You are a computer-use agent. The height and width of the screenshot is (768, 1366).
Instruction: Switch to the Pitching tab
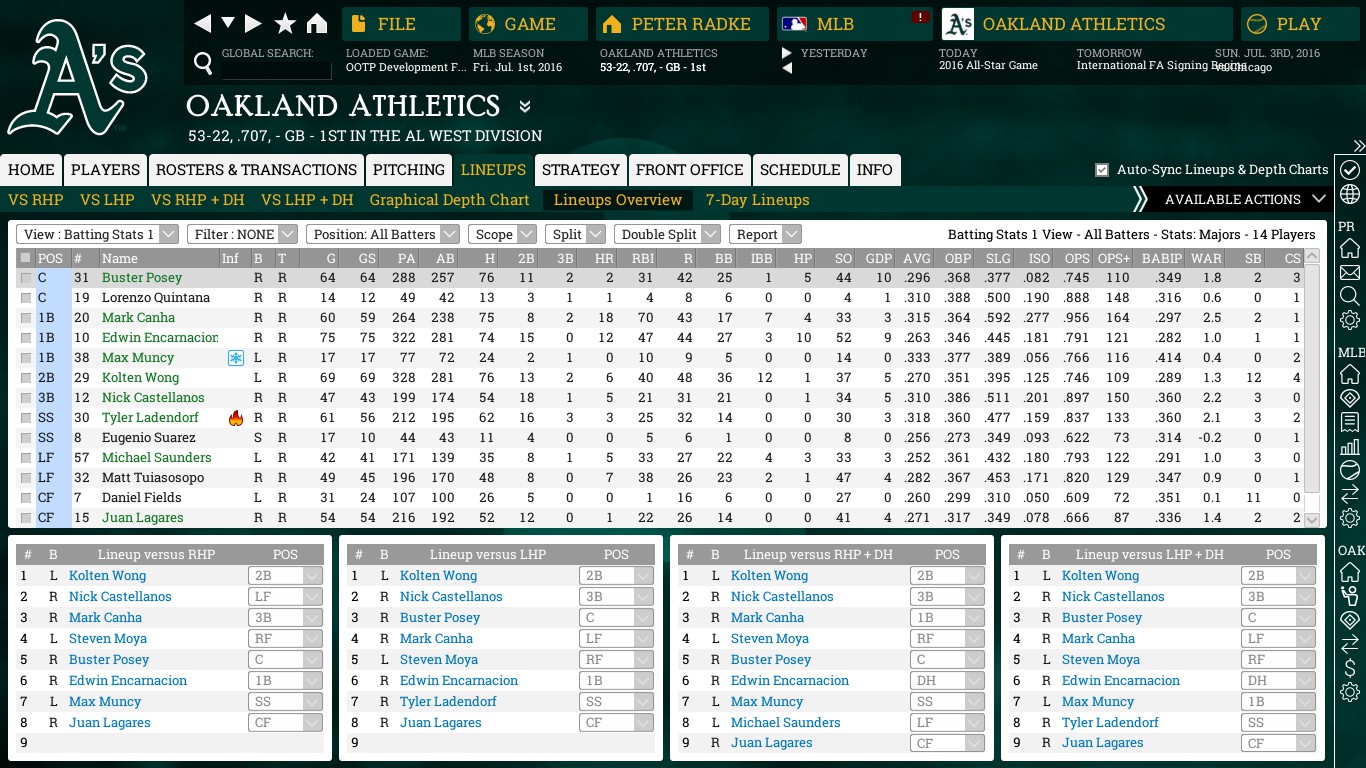tap(408, 170)
